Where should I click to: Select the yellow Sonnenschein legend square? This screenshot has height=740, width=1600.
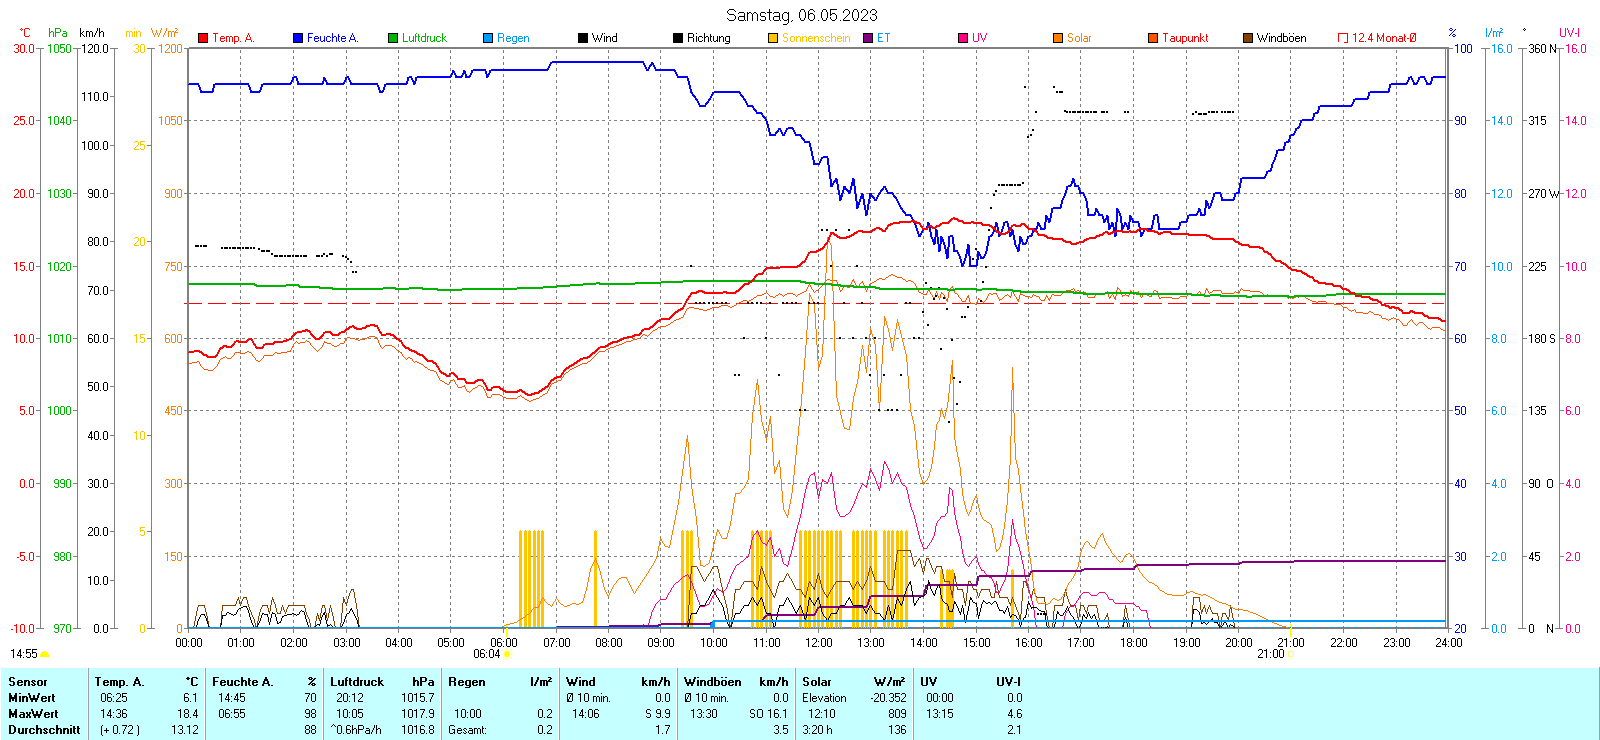pos(773,38)
